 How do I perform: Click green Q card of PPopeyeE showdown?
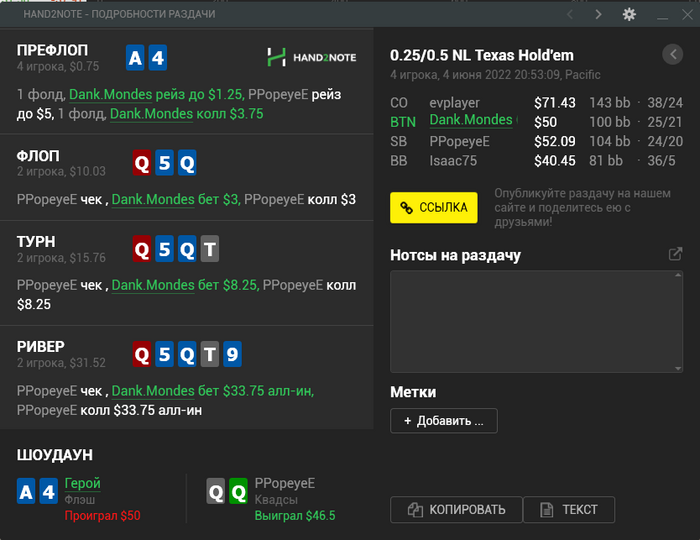238,491
